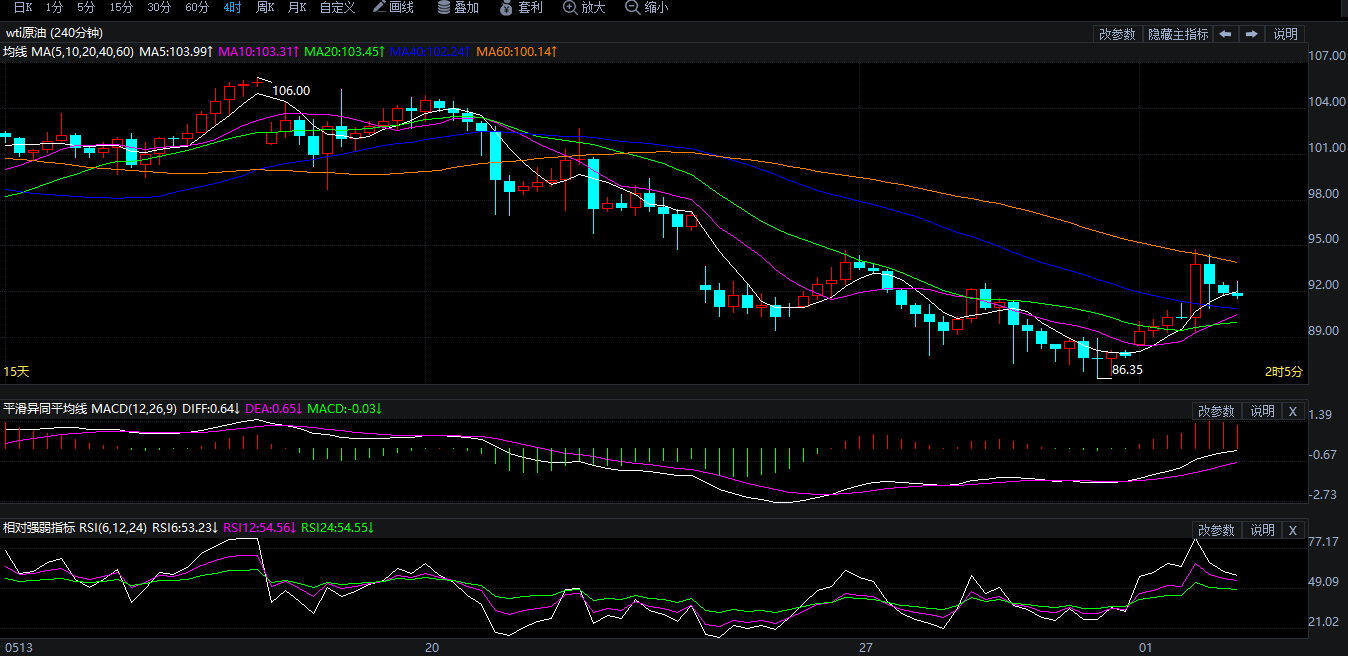
Task: Open 说明 in the RSI panel
Action: 1262,530
